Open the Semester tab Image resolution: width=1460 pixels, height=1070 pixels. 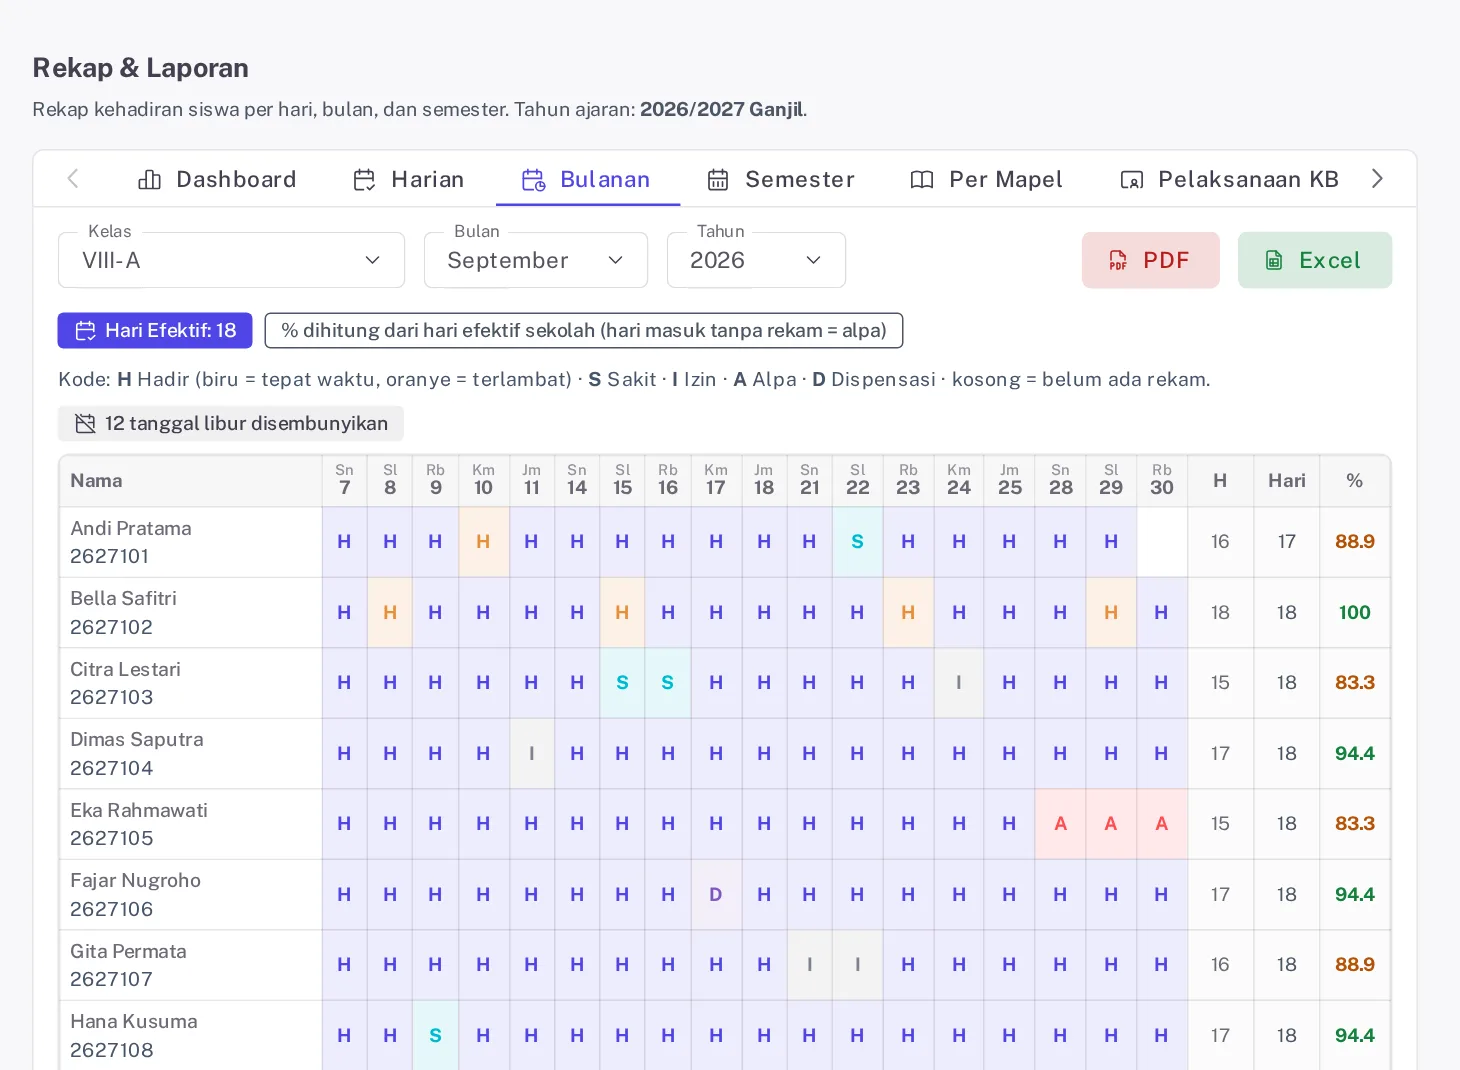tap(781, 179)
